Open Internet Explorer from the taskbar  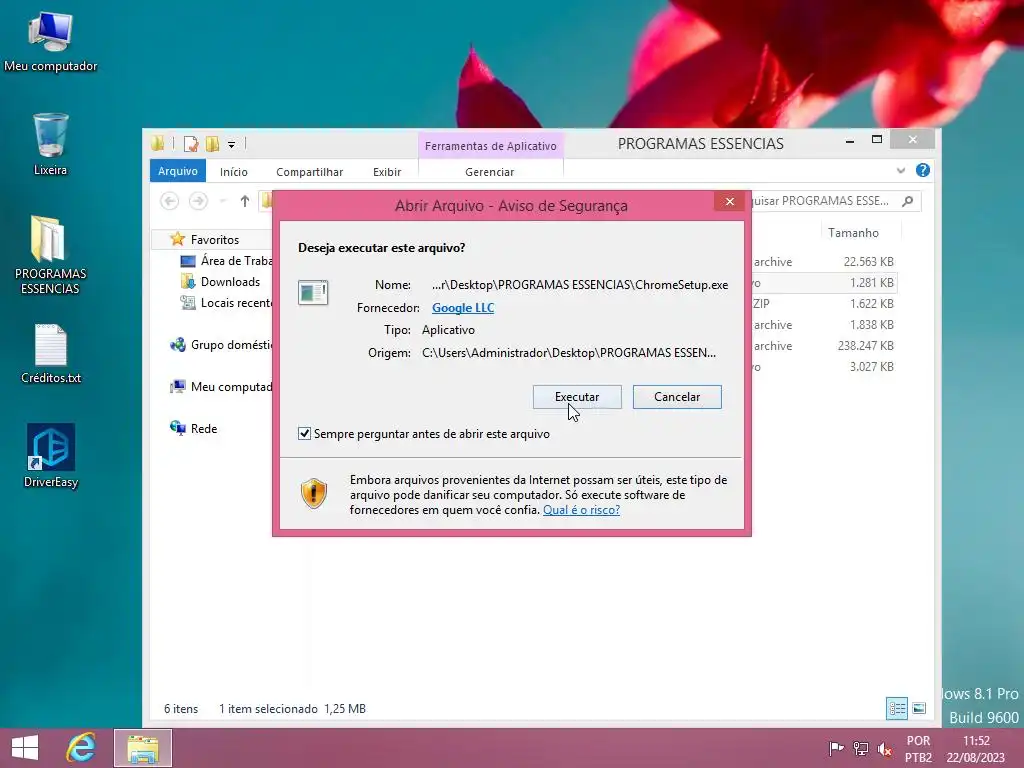click(x=81, y=748)
